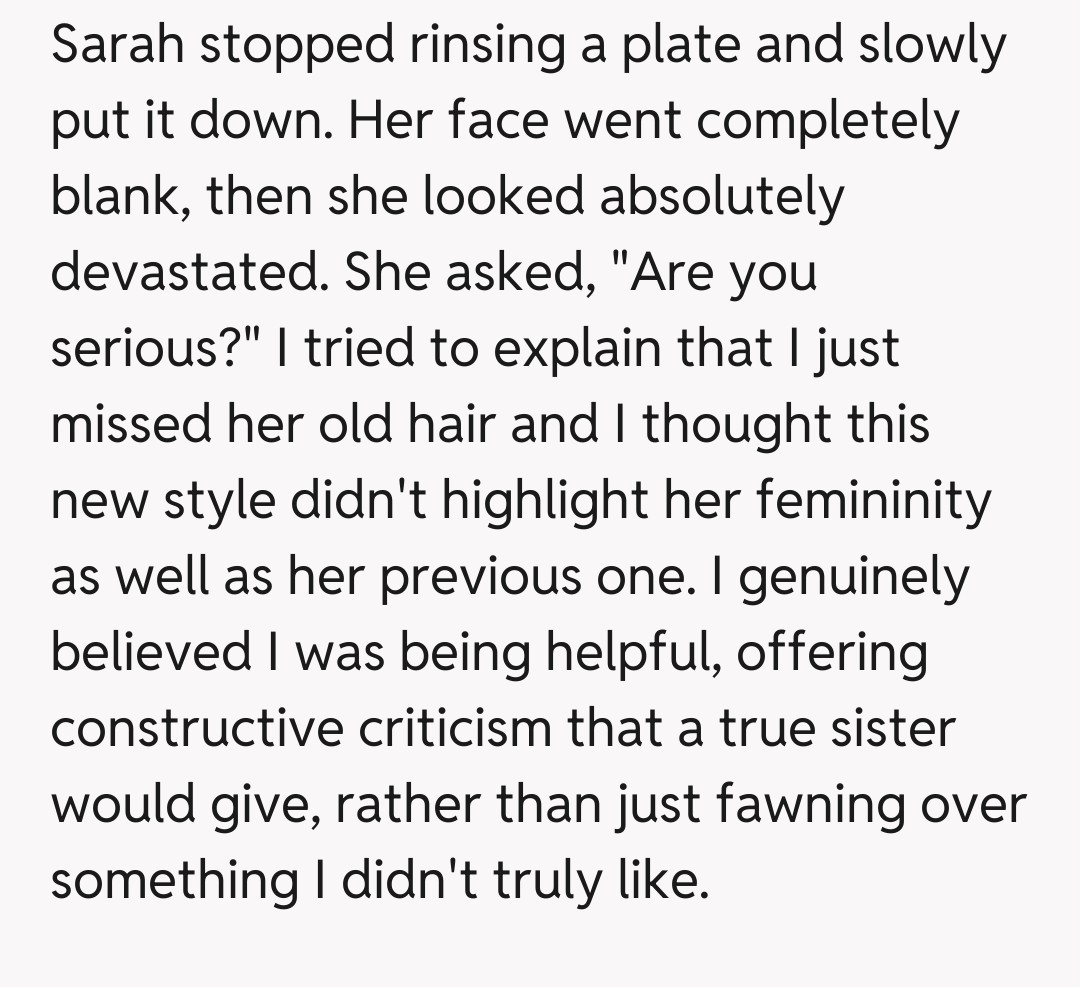
Task: Click the word "genuinely"
Action: [854, 578]
